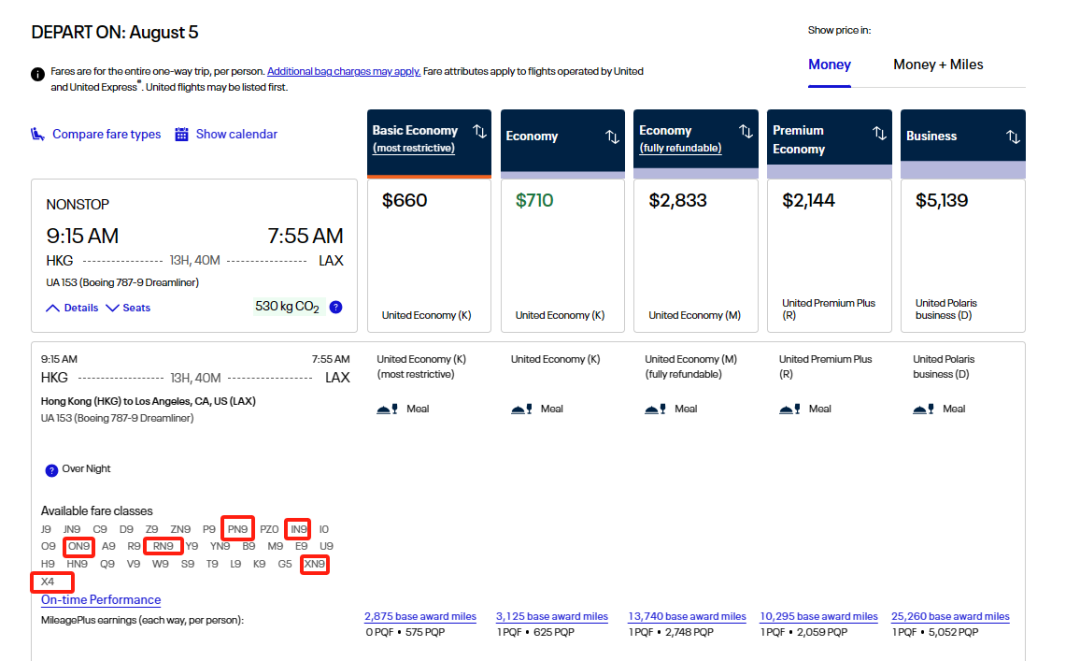Screen dimensions: 1080x661
Task: Expand the Seats section
Action: [128, 308]
